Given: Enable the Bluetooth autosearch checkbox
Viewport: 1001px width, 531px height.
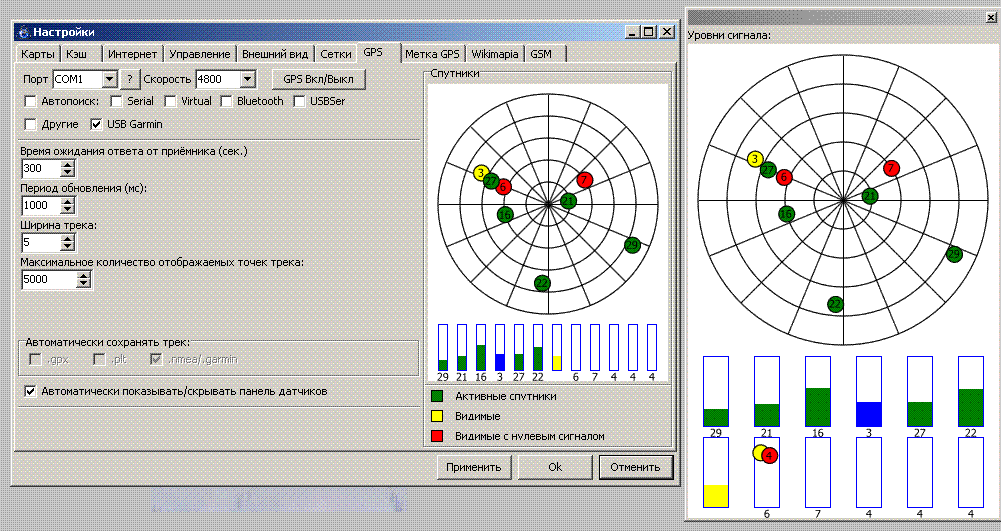Looking at the screenshot, I should tap(227, 101).
